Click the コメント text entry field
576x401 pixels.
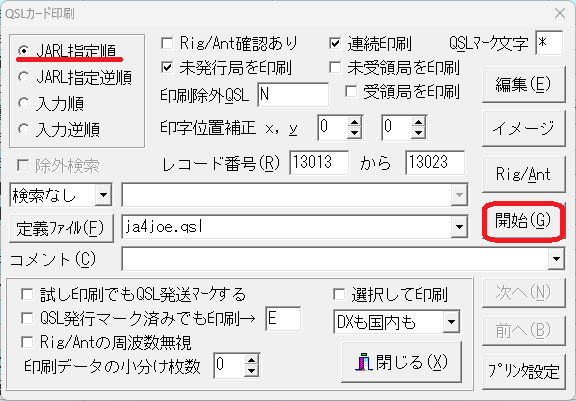(x=335, y=259)
